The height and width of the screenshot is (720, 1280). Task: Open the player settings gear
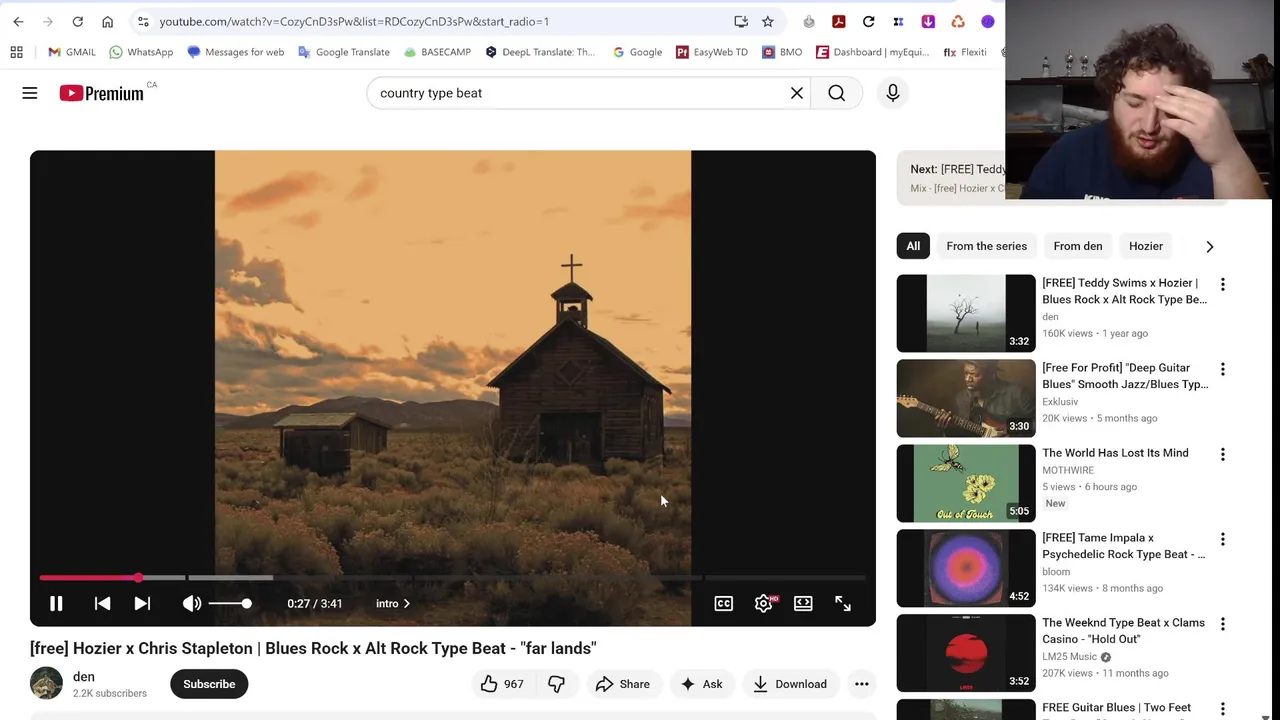[764, 603]
